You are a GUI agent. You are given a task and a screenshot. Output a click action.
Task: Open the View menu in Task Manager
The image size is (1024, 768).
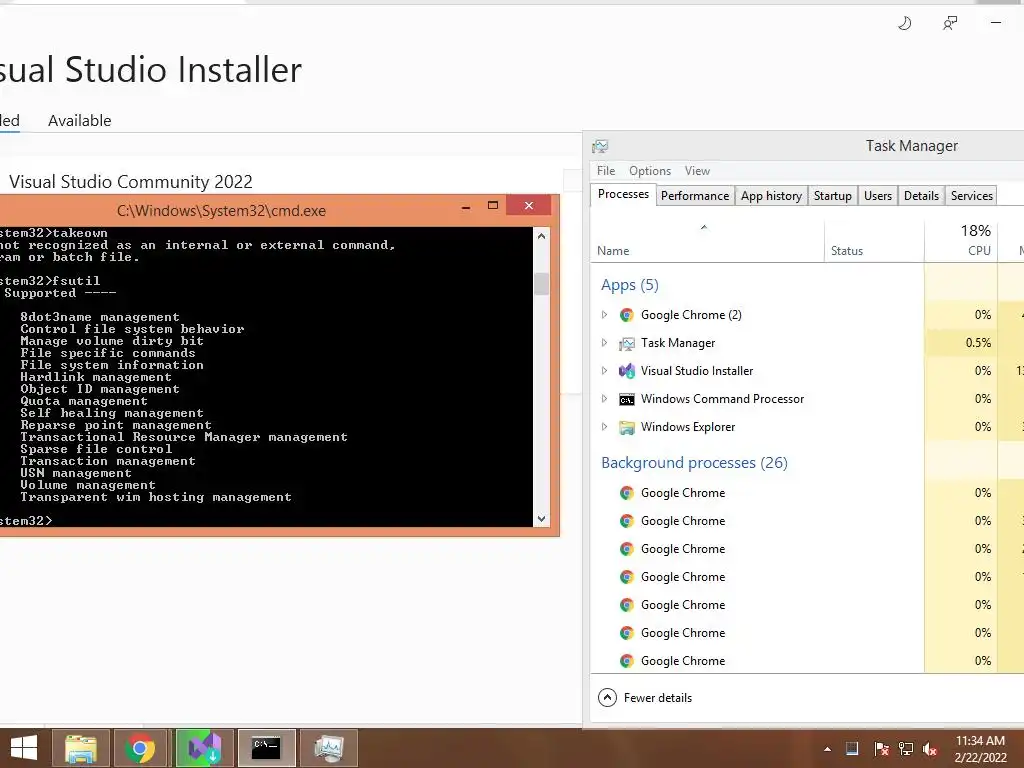697,171
